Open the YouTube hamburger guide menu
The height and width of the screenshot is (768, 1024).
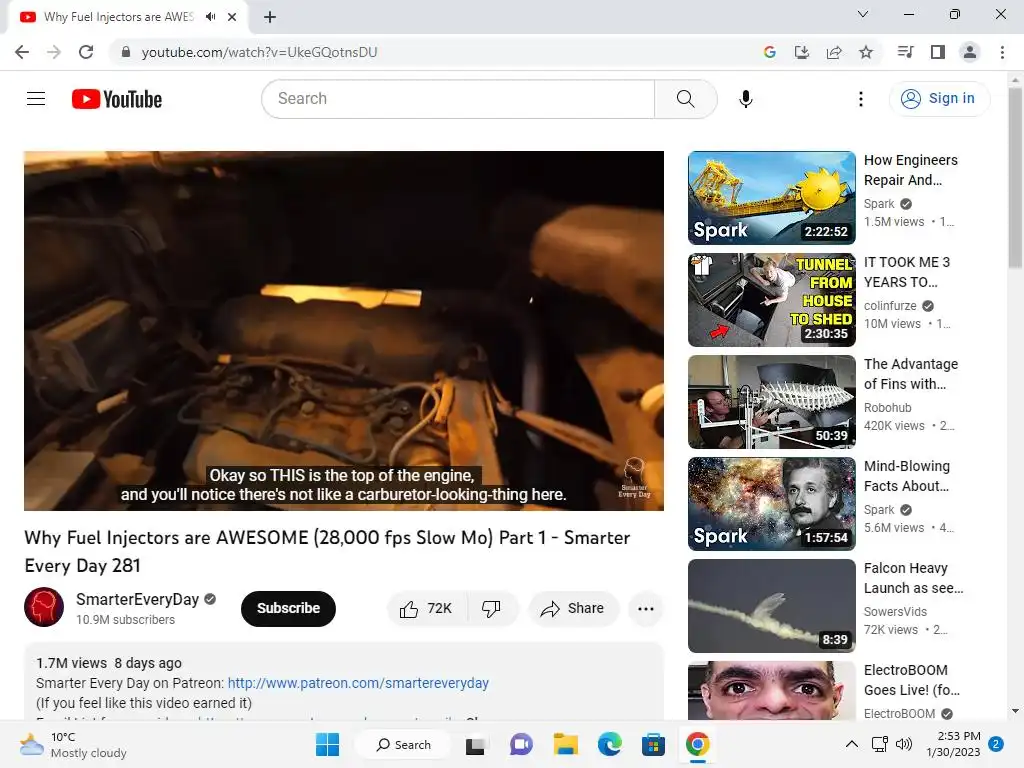36,99
